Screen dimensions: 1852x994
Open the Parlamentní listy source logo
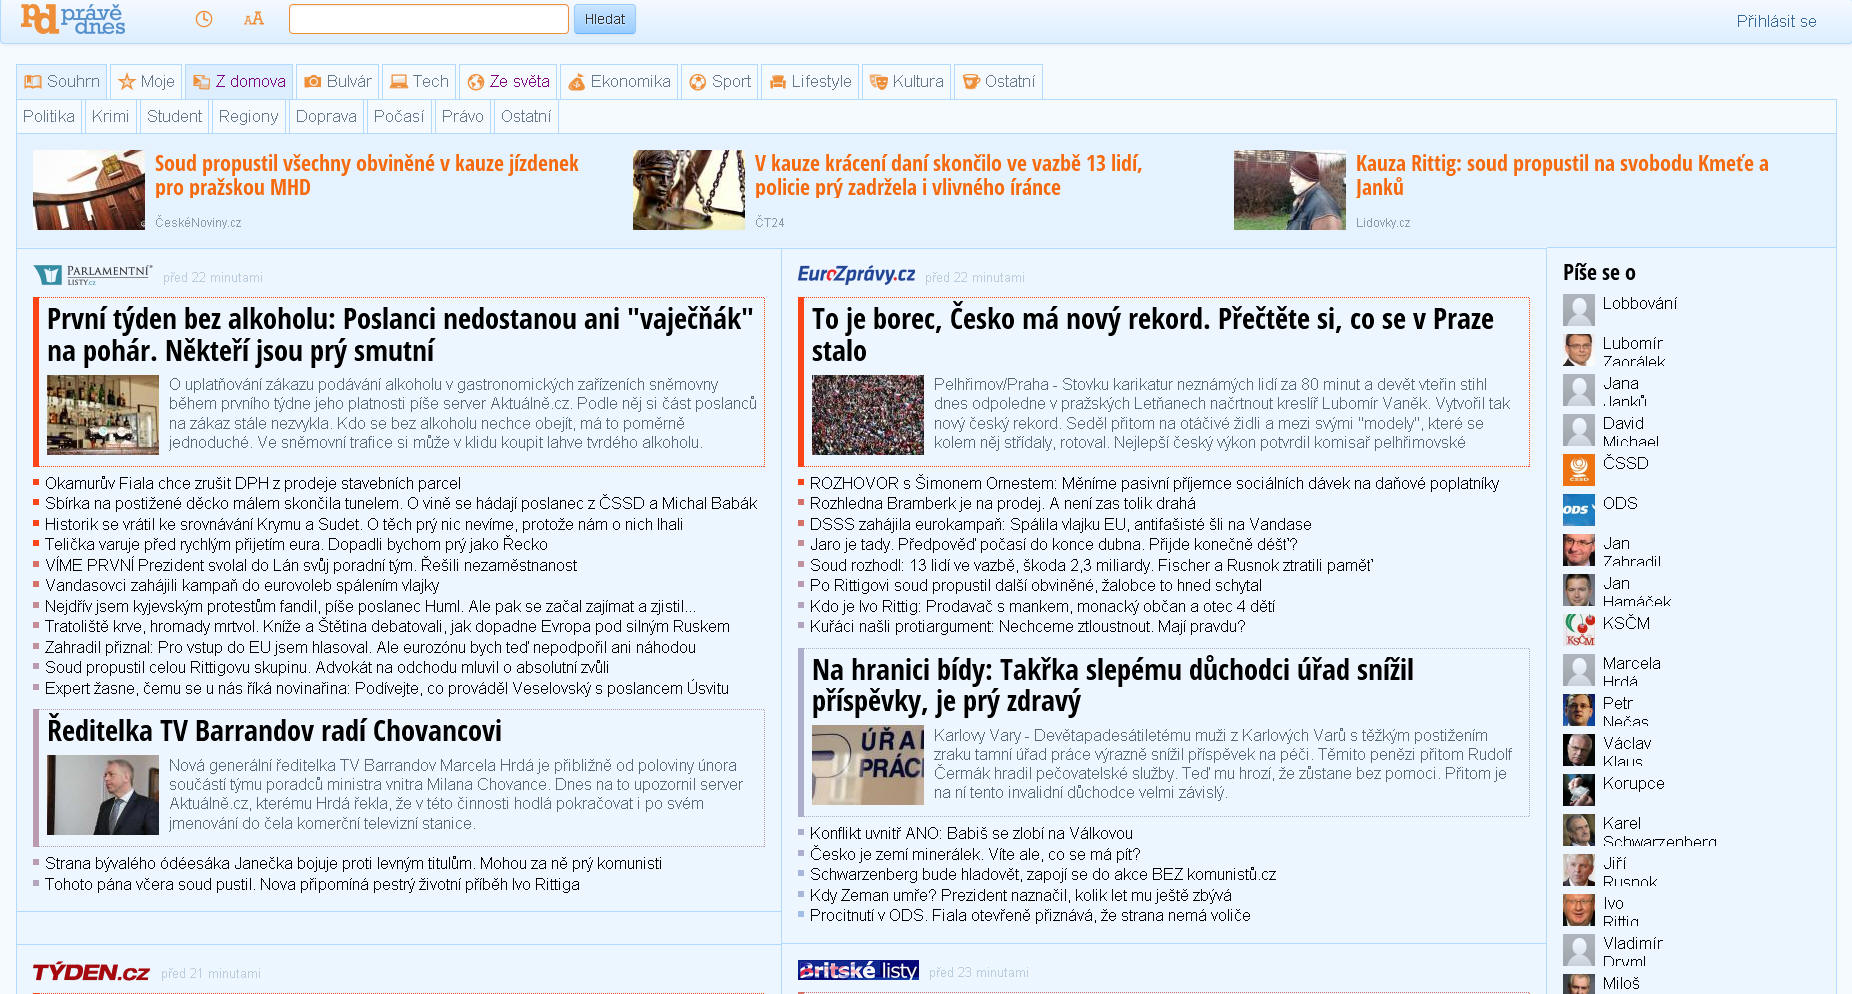click(92, 275)
